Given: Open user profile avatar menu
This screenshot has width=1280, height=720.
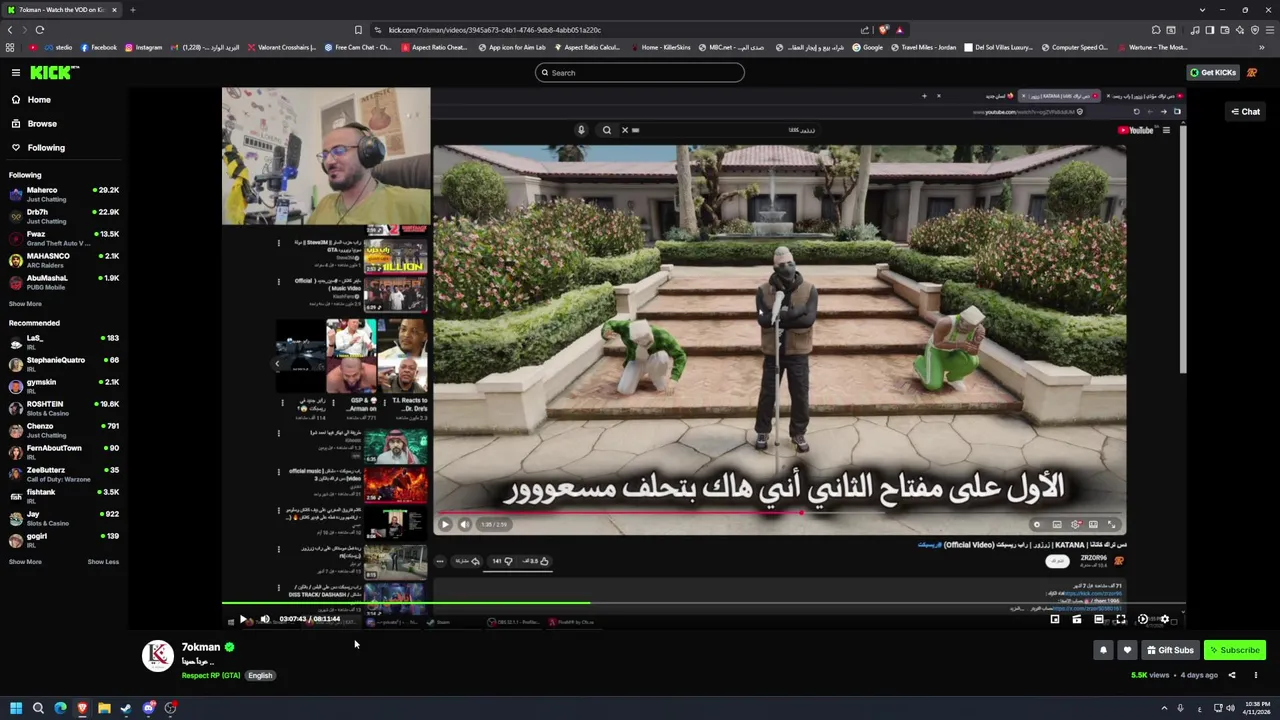Looking at the screenshot, I should click(1252, 72).
